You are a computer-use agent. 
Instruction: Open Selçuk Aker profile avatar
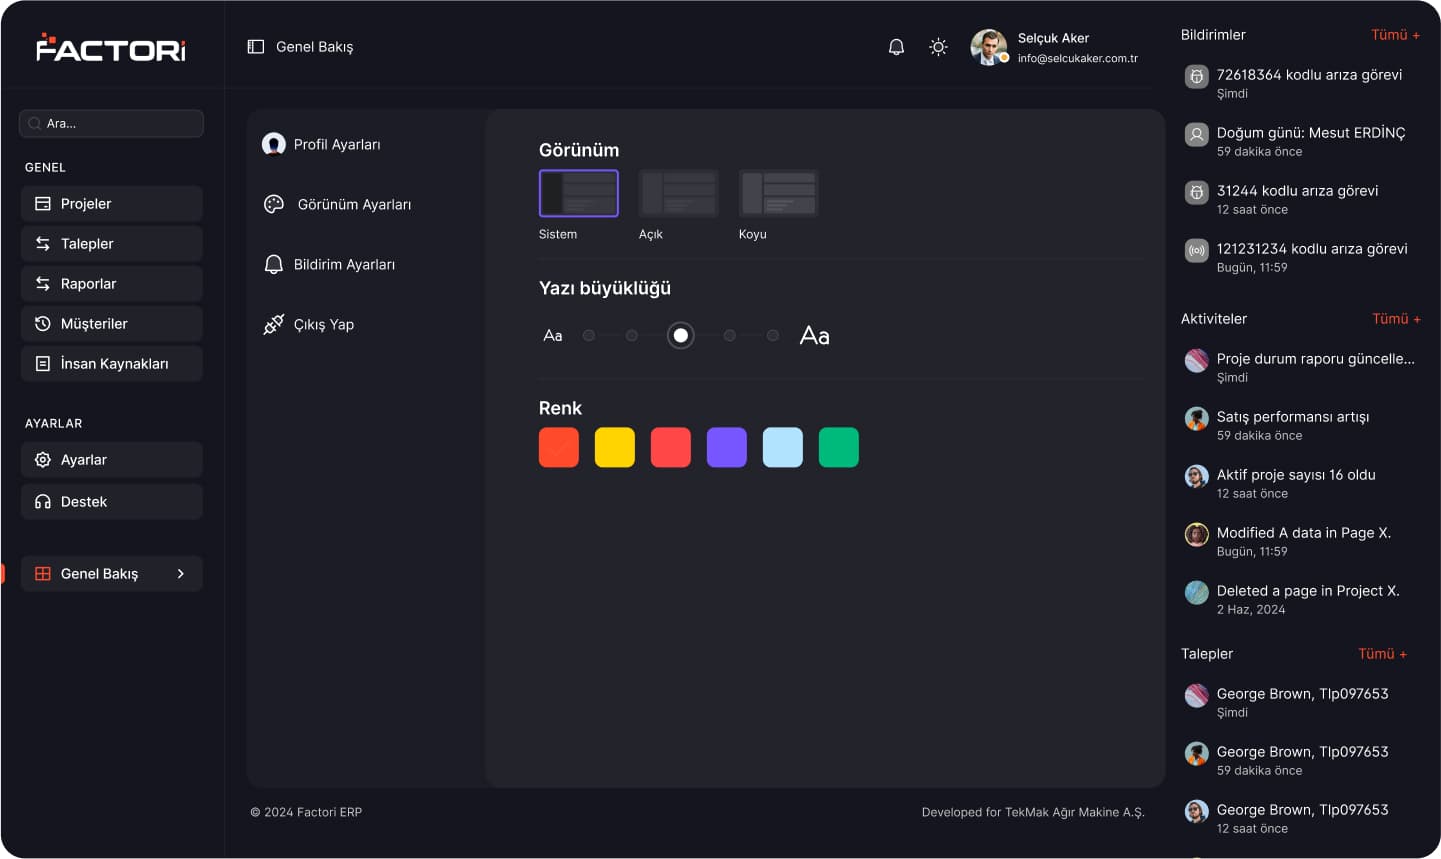coord(989,47)
